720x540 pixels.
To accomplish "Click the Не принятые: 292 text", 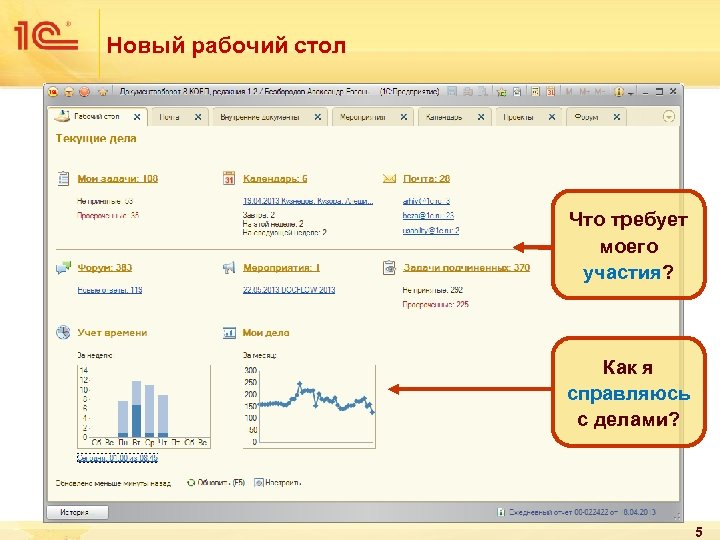I will point(433,290).
